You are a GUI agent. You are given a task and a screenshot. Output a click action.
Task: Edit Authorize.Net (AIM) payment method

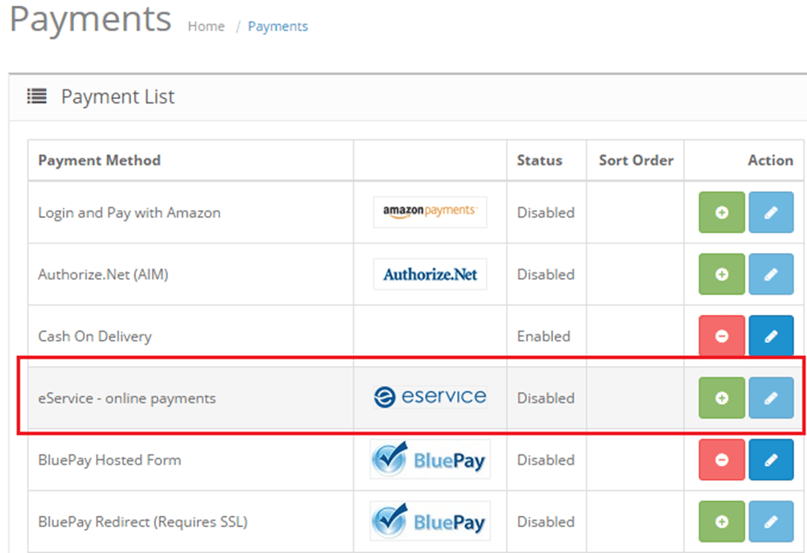coord(771,274)
